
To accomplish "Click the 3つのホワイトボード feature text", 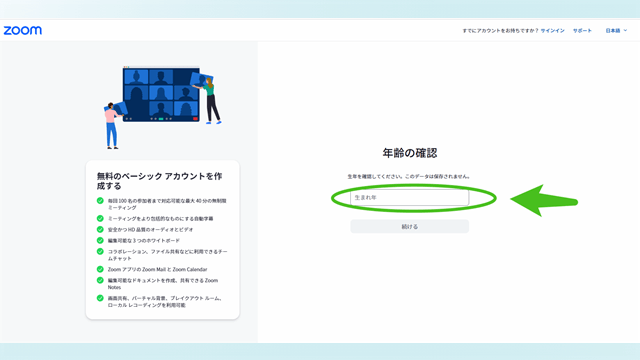I will tap(144, 241).
